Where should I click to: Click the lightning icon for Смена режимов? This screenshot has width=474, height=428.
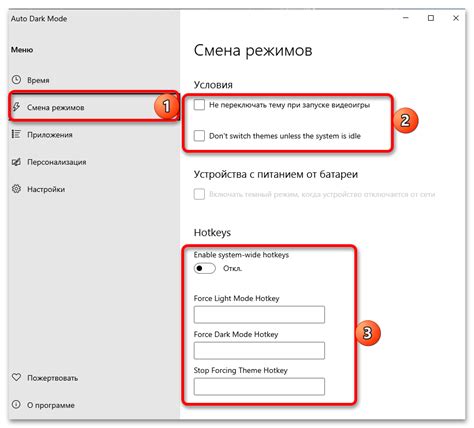(16, 107)
